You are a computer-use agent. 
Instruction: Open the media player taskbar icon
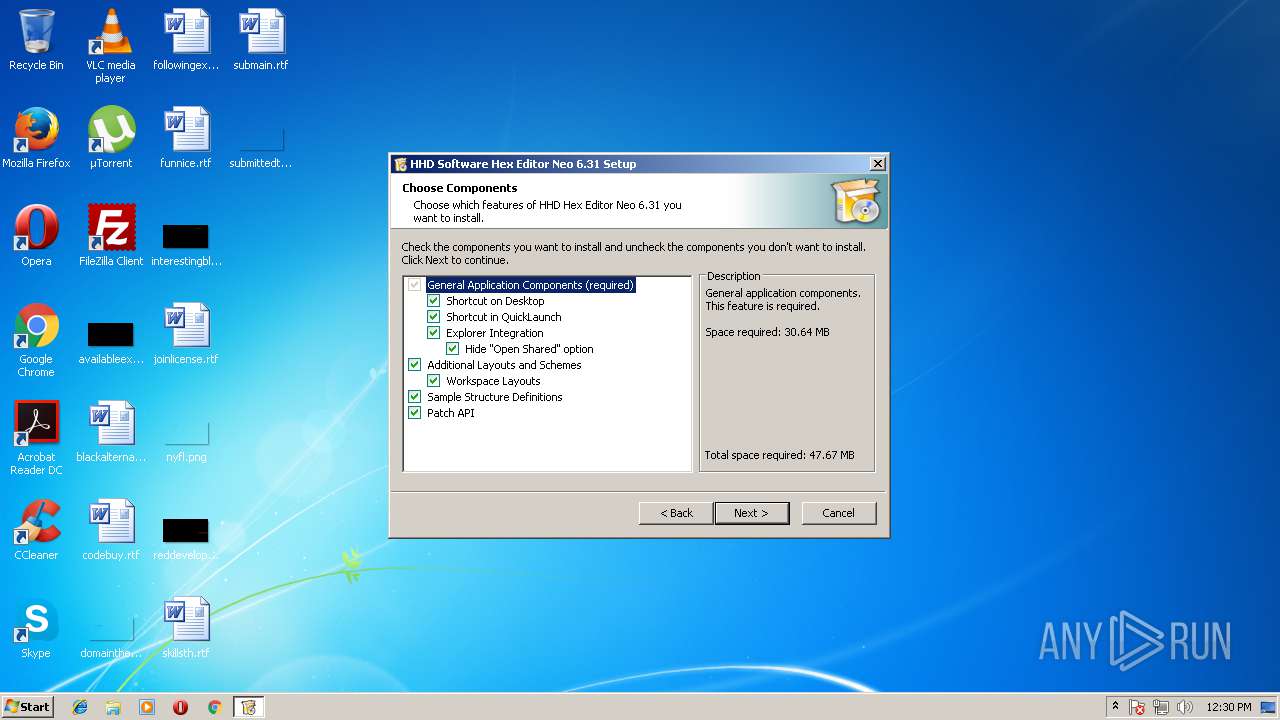click(147, 707)
